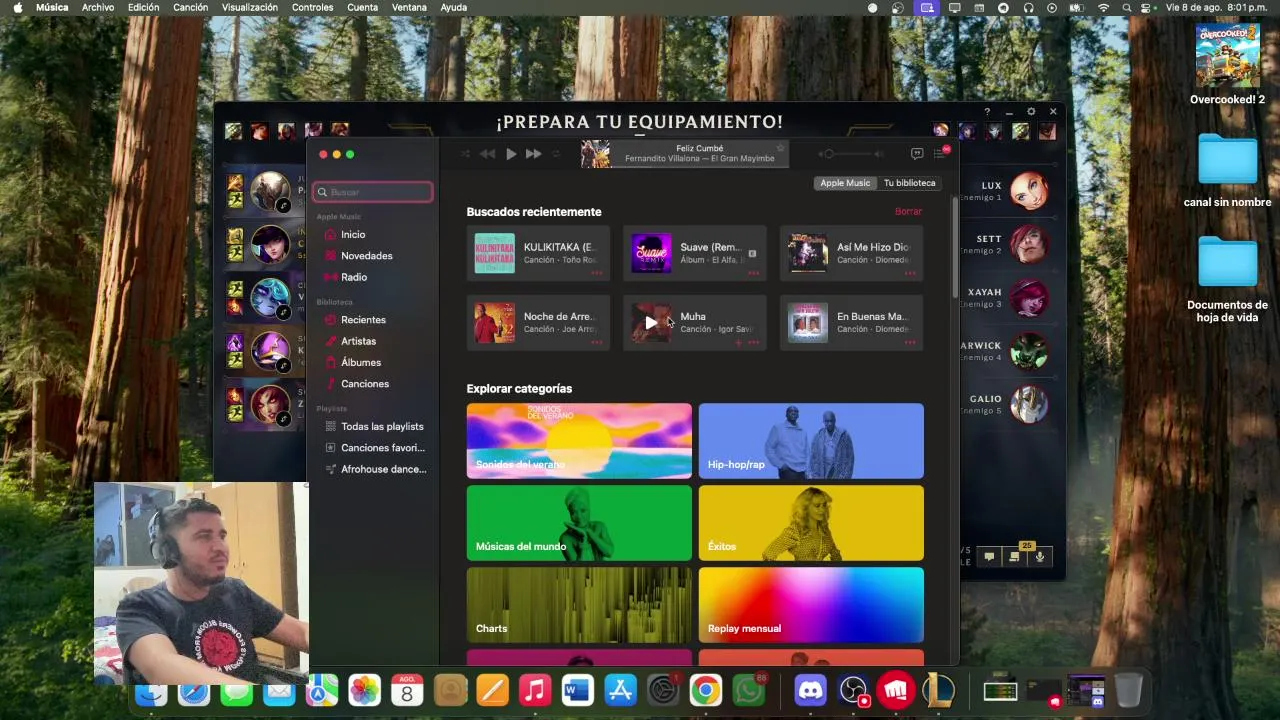Open more options for Así Me Hizo Dios
Screen dimensions: 1280x720
click(910, 273)
